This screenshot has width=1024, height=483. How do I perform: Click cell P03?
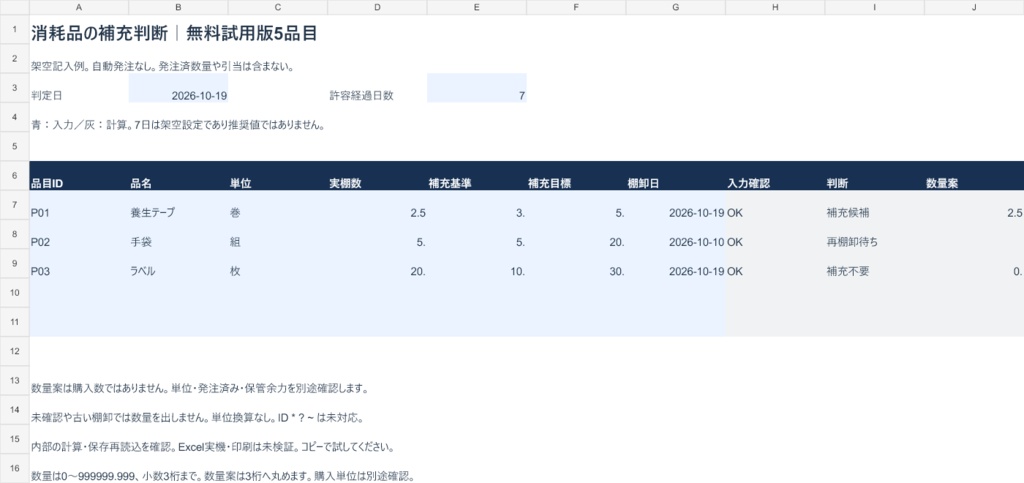pos(79,264)
